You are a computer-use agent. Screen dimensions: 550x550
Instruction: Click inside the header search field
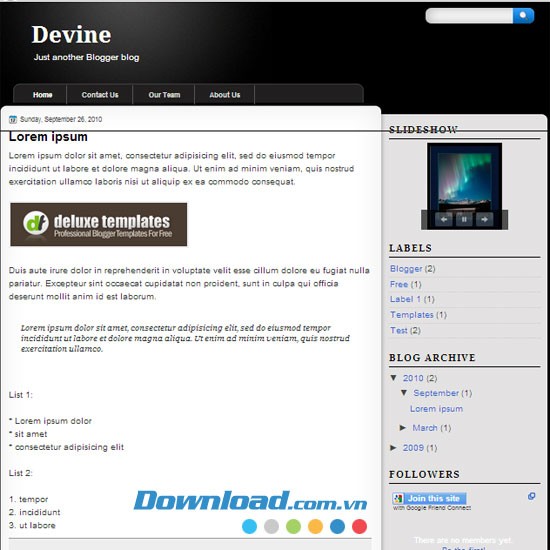pos(469,16)
